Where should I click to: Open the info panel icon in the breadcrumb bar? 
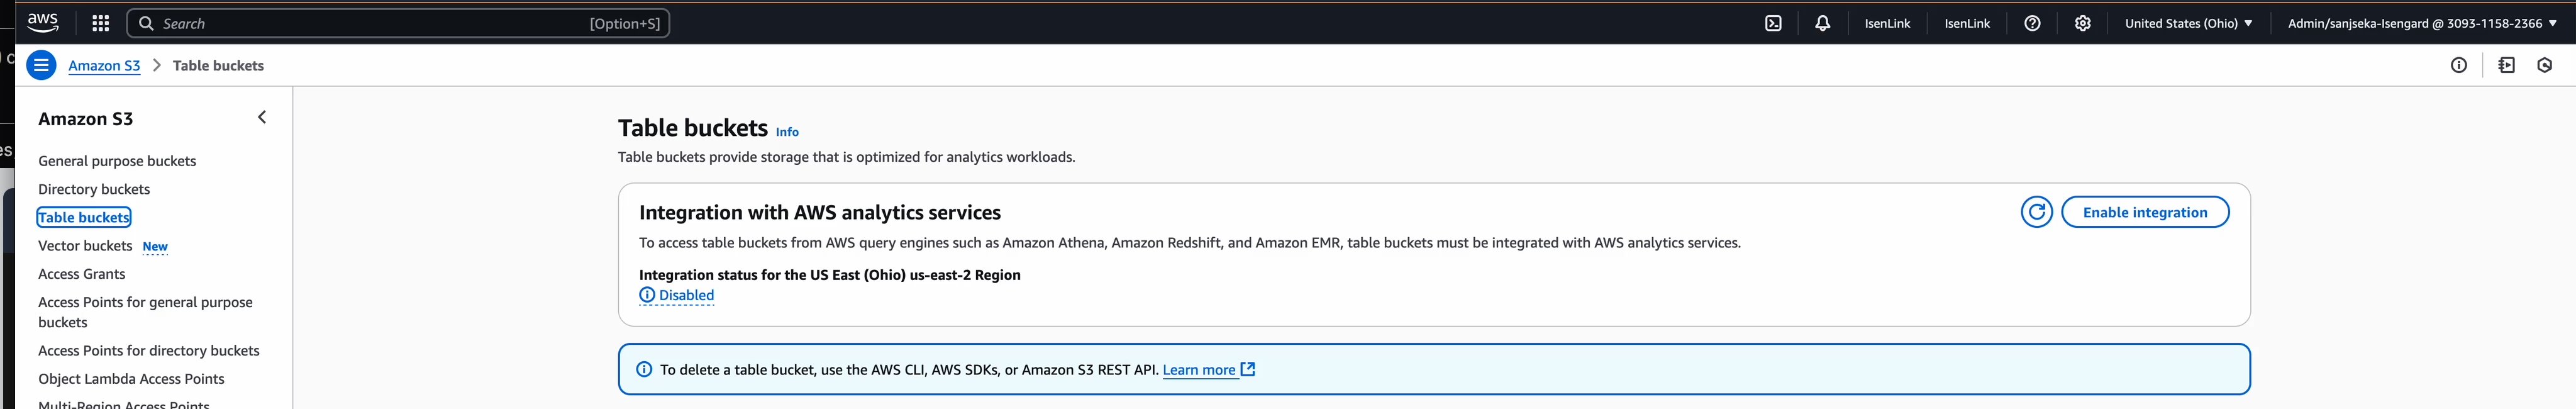click(2458, 66)
